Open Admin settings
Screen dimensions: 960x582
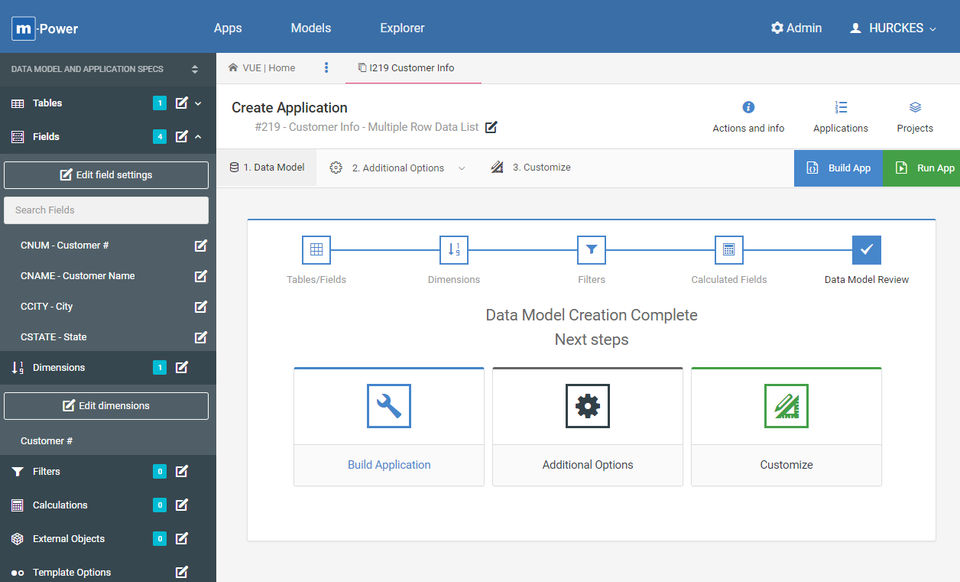tap(796, 28)
